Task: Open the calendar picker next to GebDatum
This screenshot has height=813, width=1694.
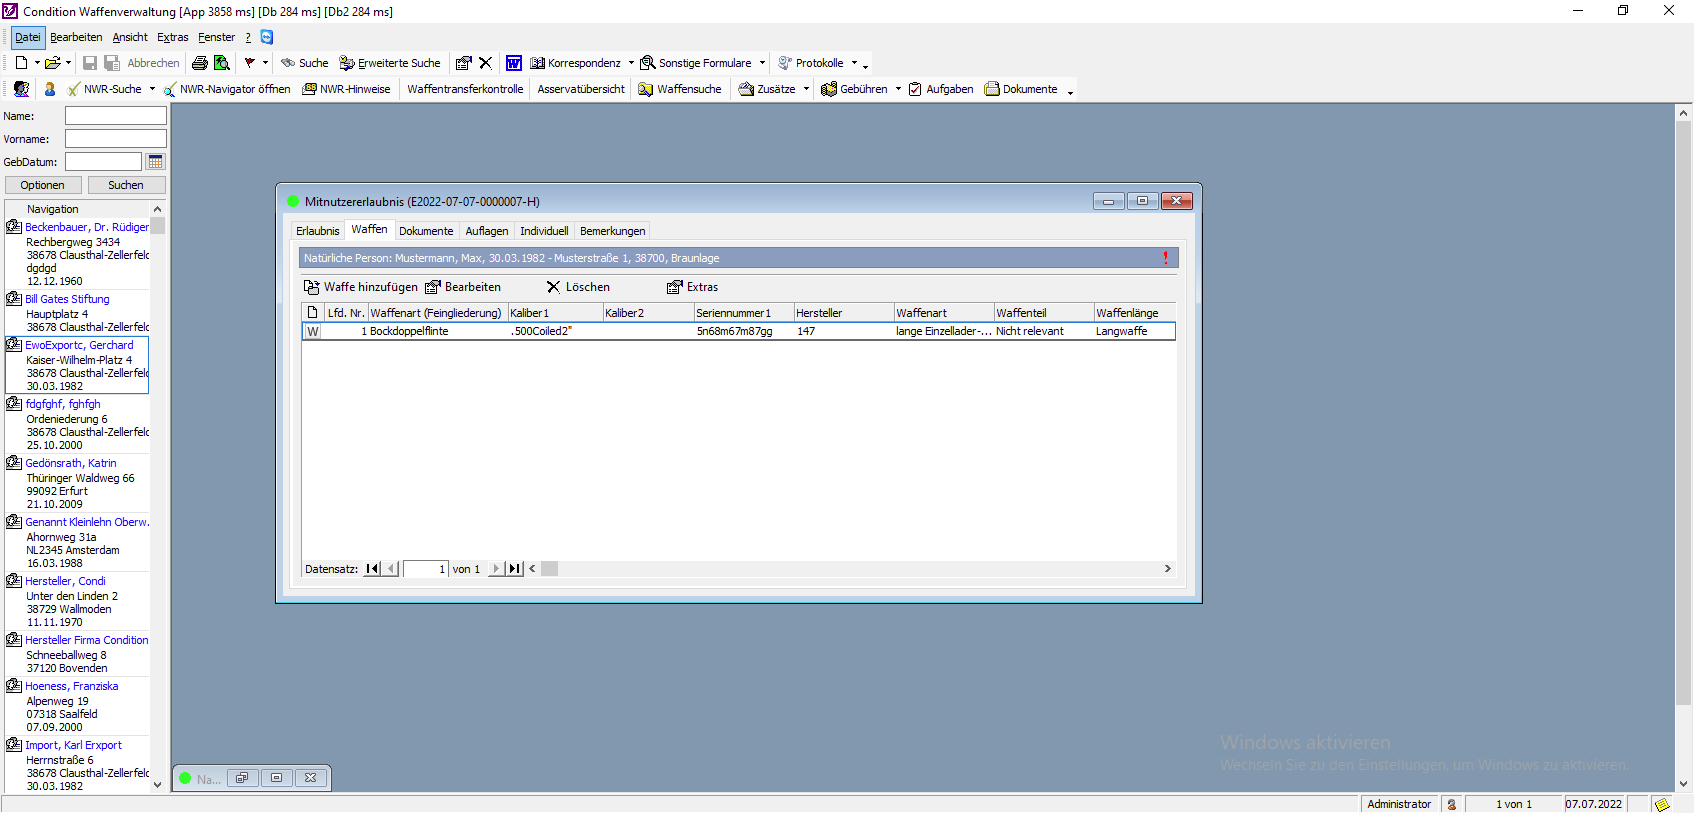Action: tap(155, 162)
